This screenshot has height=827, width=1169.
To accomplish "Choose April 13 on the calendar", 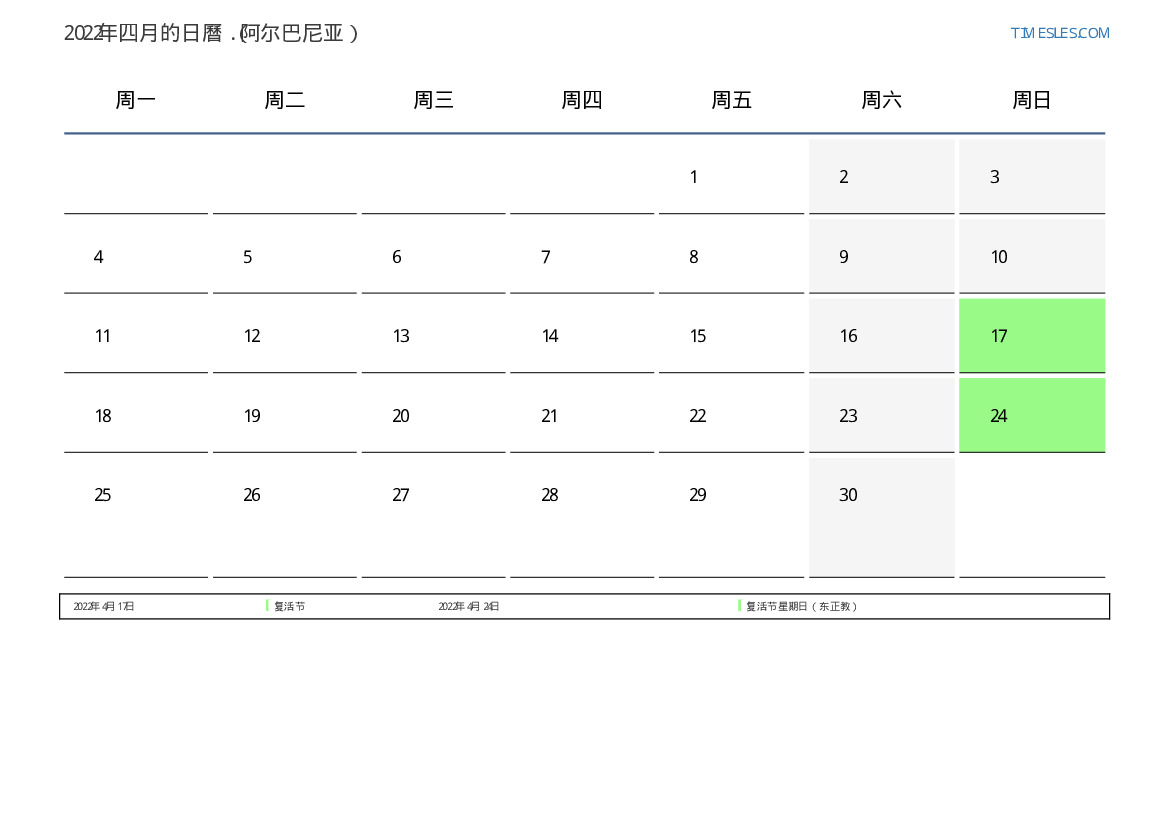I will [x=433, y=336].
